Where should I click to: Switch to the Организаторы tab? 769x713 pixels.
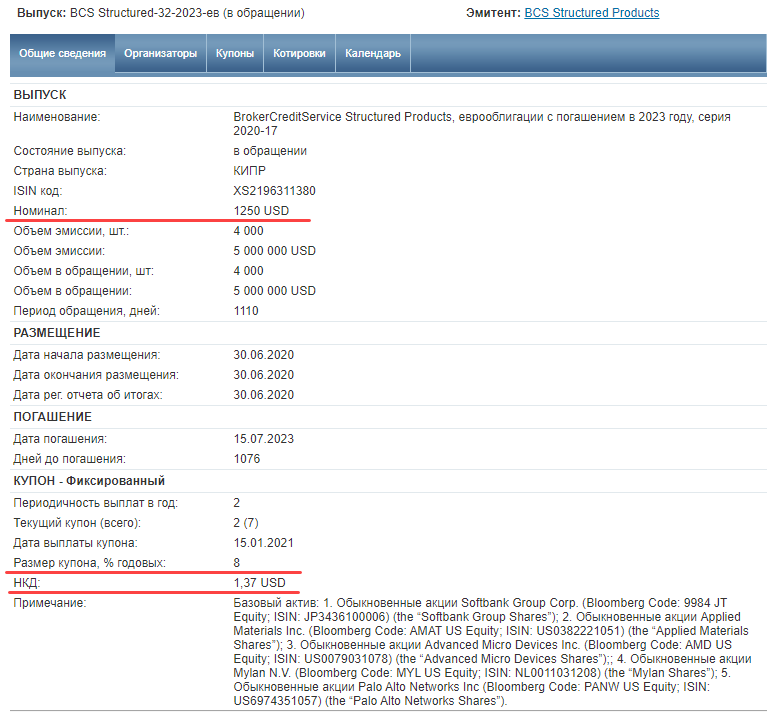click(160, 54)
